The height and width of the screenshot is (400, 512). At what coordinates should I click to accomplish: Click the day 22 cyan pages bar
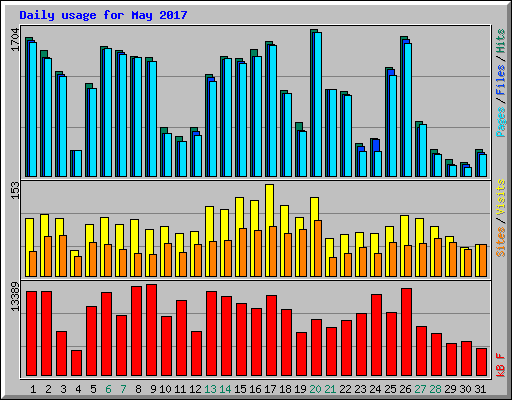(x=348, y=136)
